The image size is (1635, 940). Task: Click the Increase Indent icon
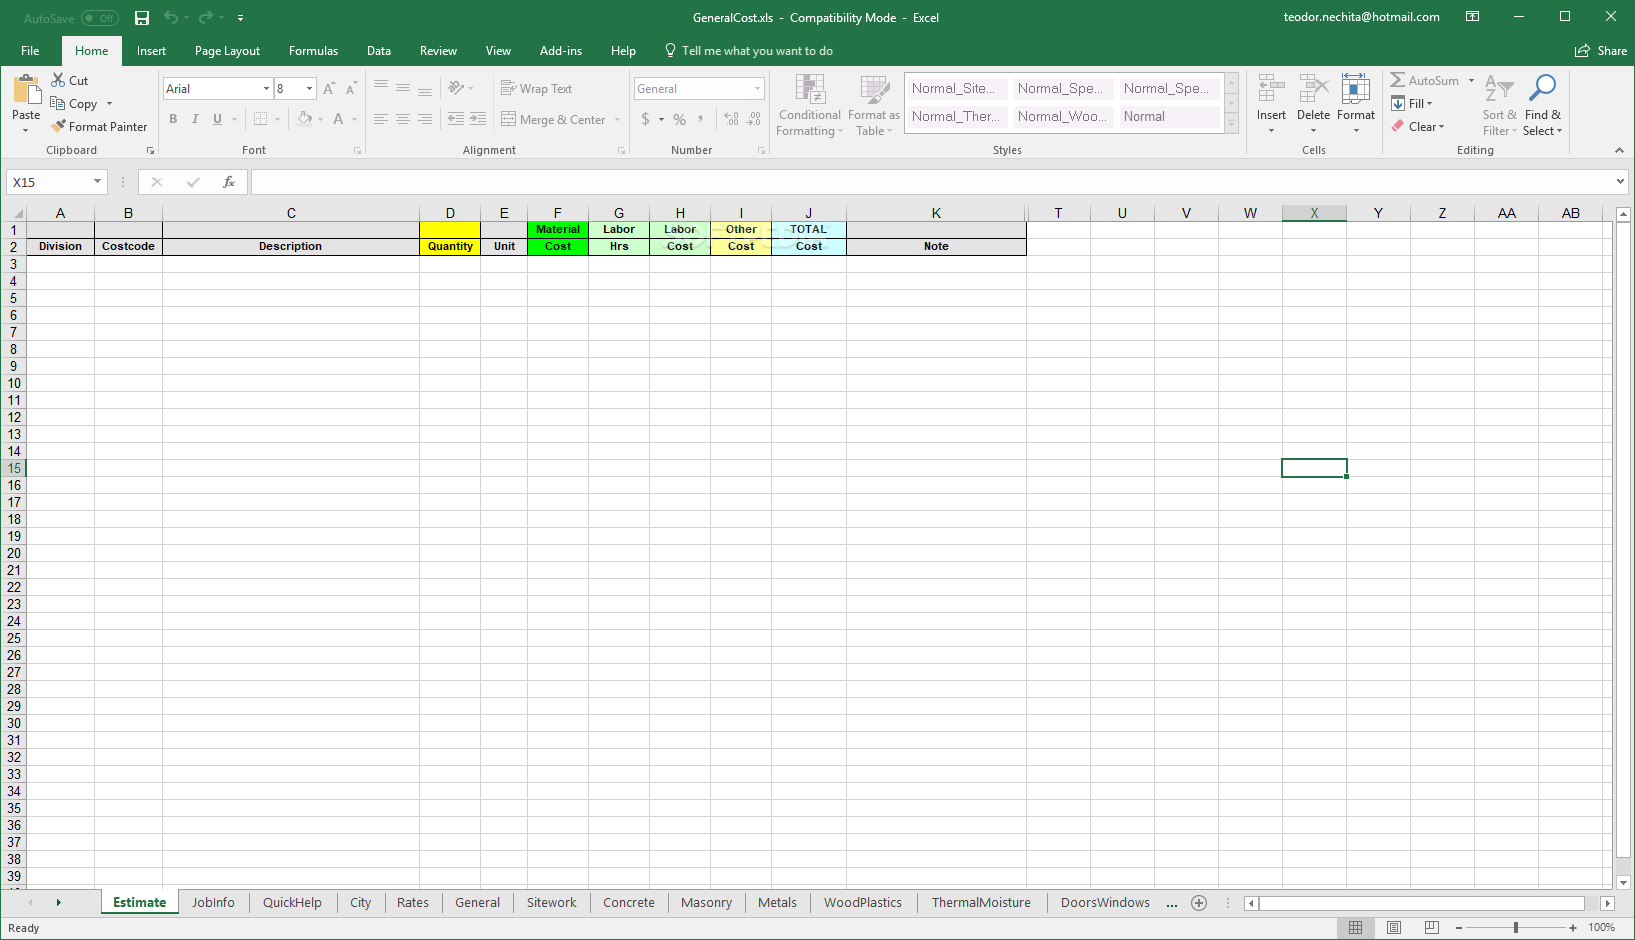click(478, 119)
